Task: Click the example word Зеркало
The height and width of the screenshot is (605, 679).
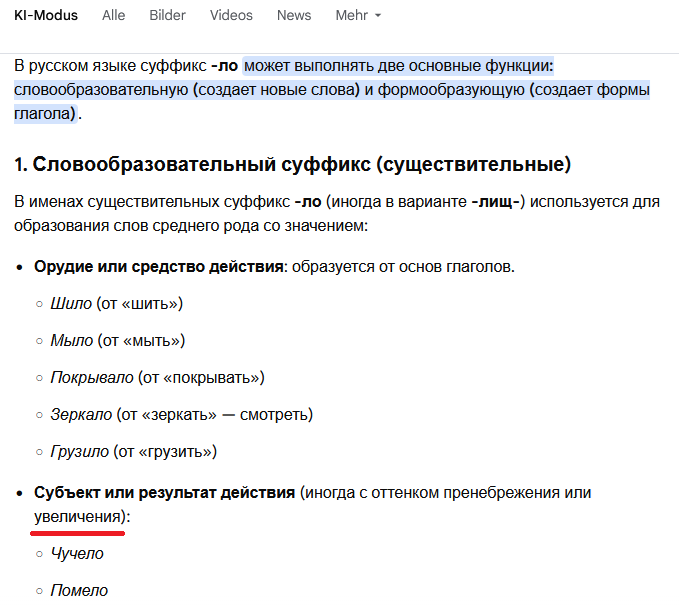Action: [81, 414]
